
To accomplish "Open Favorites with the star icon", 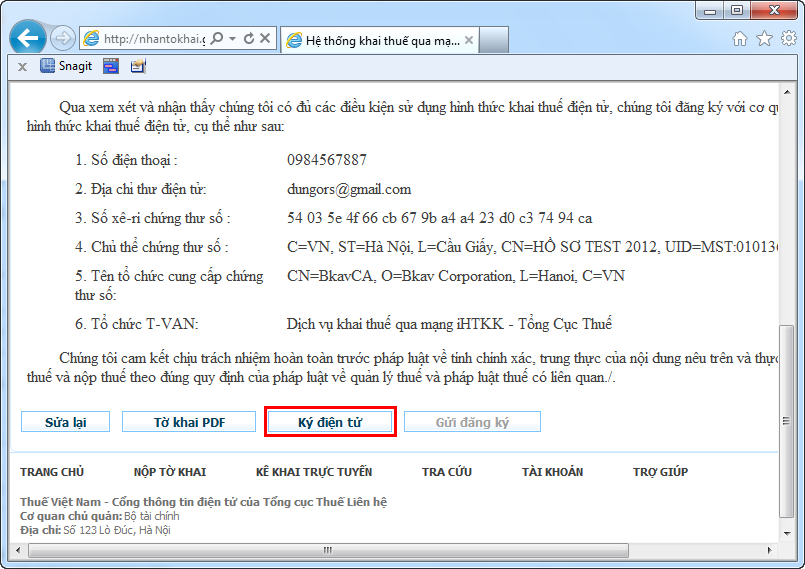I will (x=764, y=39).
